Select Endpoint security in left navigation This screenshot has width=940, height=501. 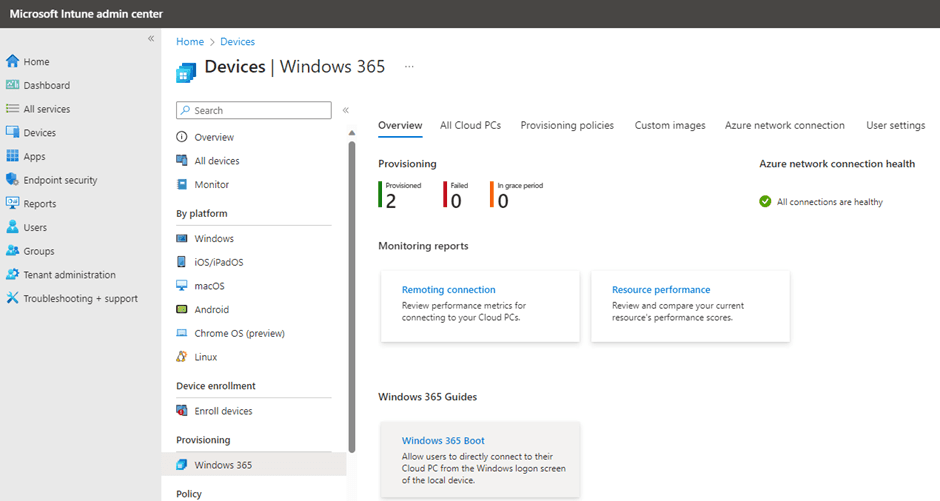tap(60, 180)
